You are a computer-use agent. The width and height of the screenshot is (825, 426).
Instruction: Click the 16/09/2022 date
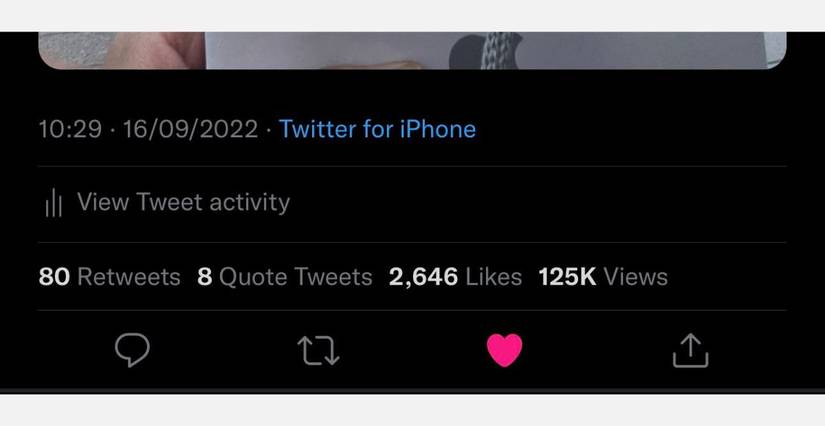point(190,129)
